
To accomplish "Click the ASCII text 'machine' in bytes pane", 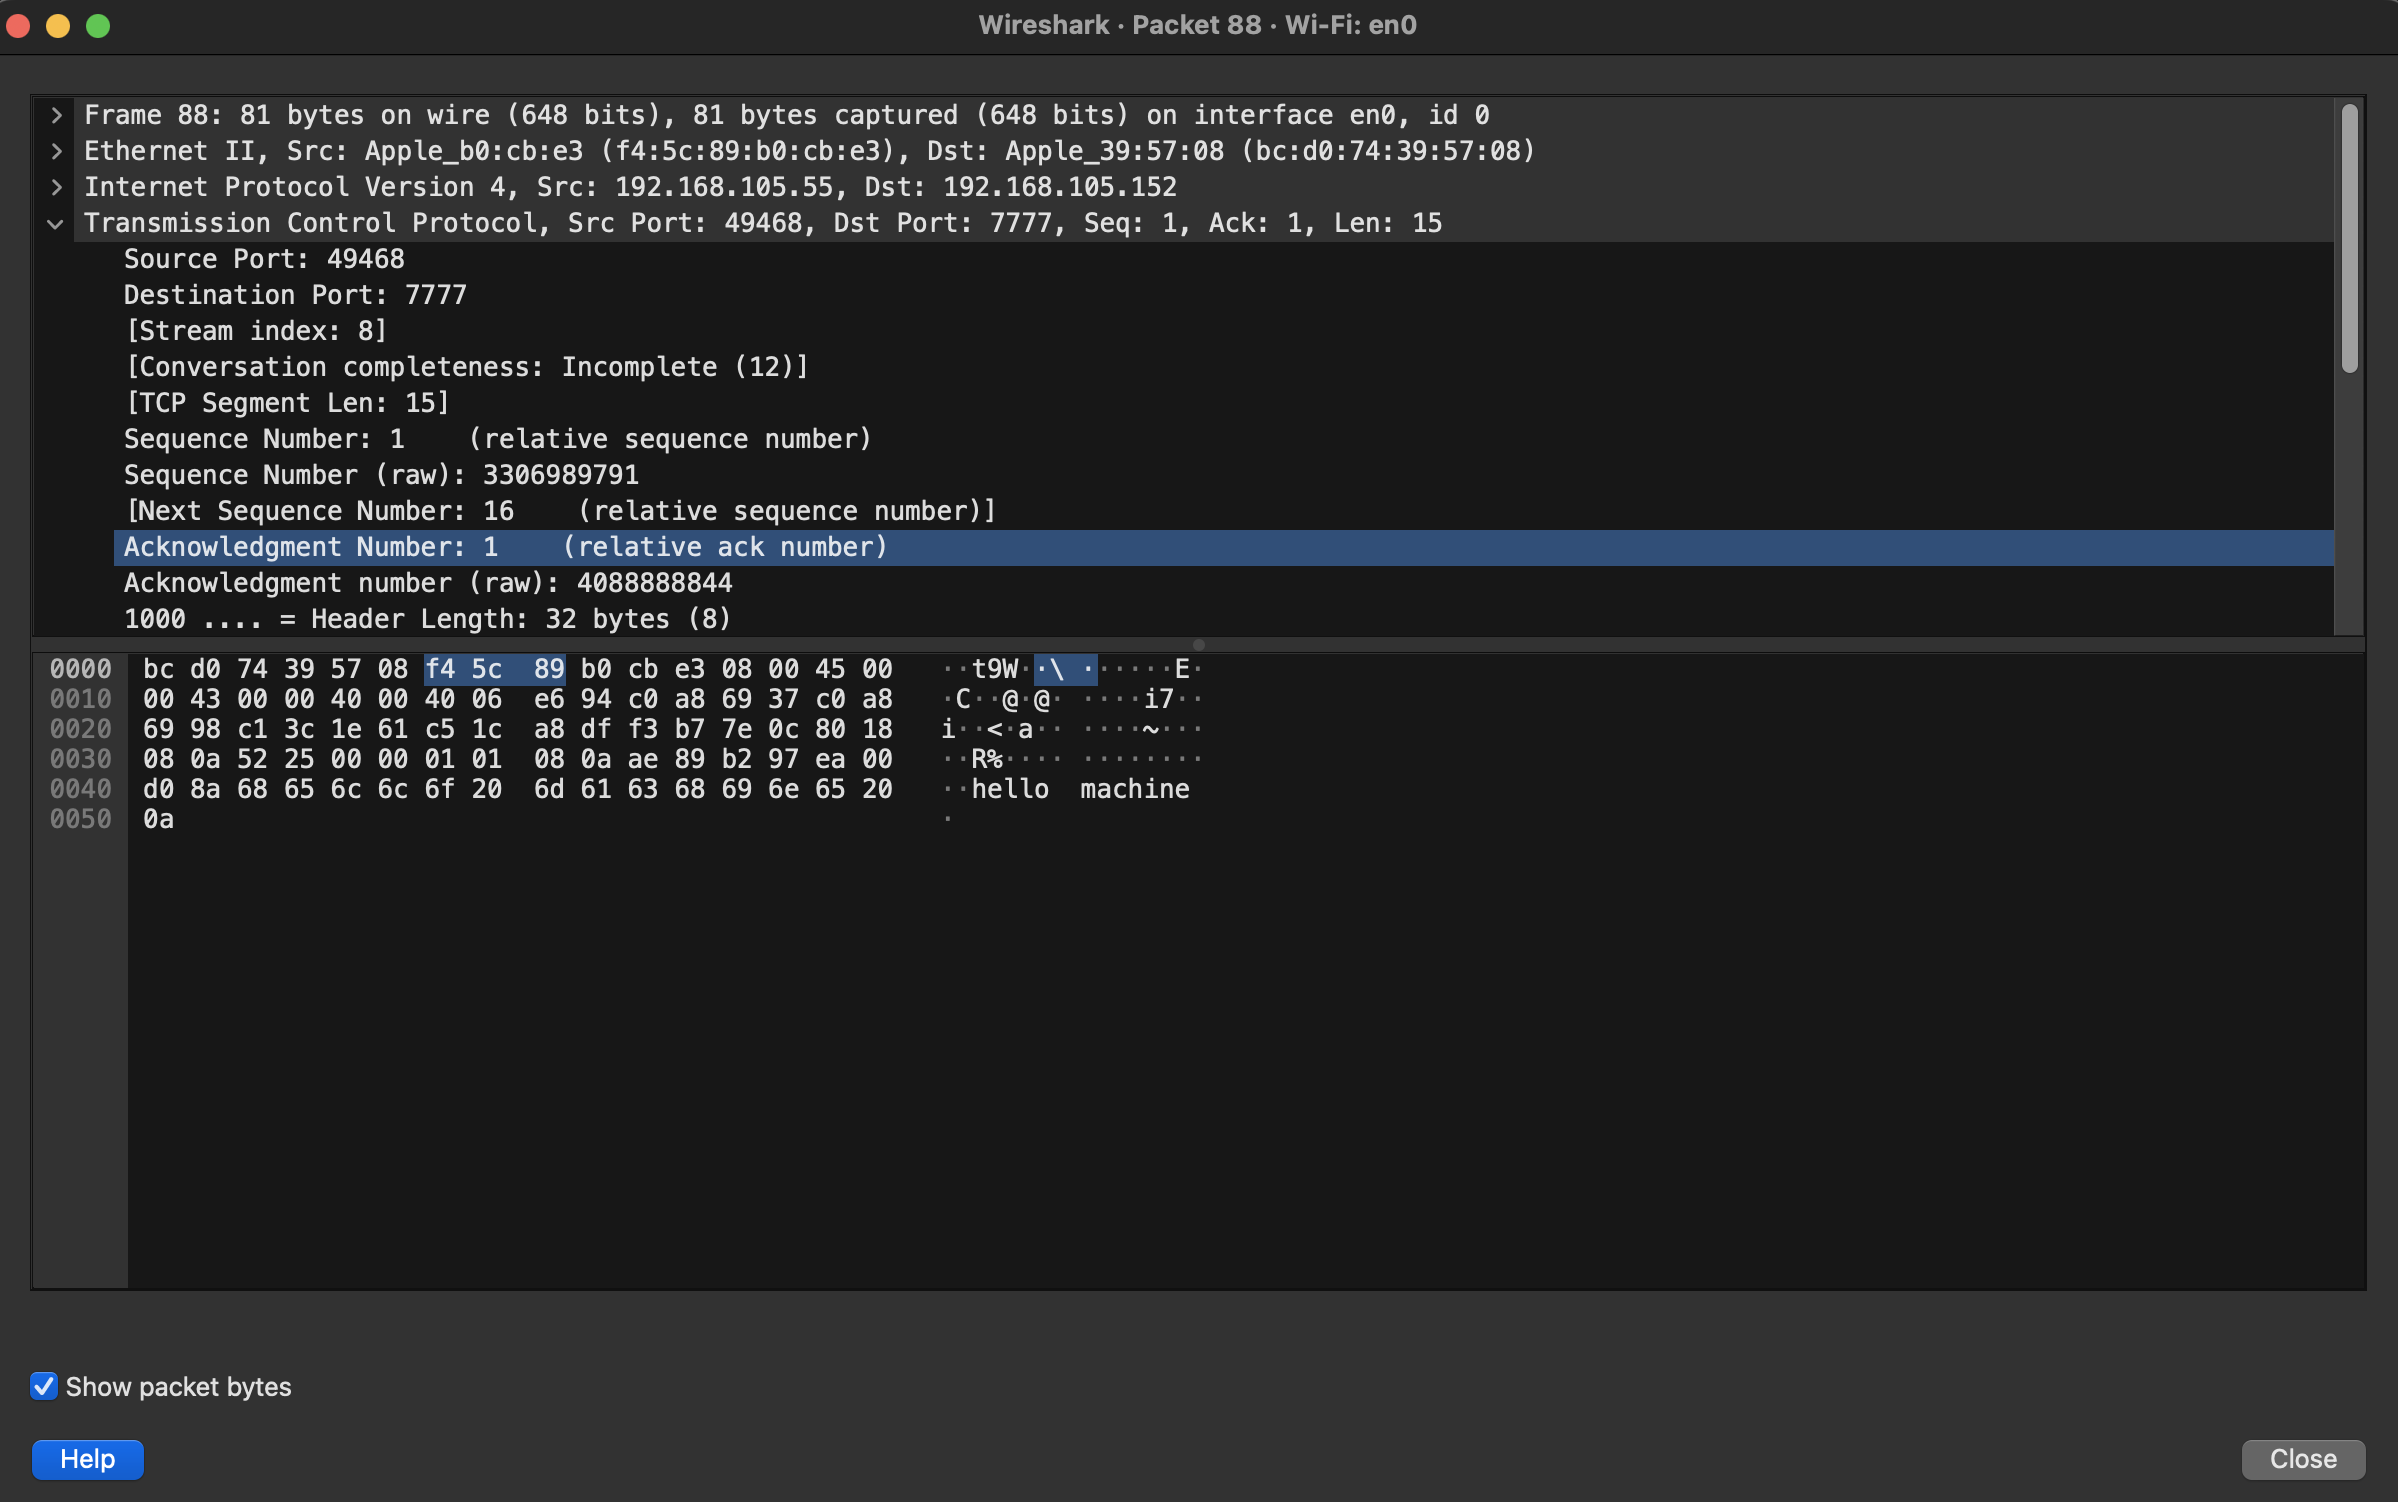I will click(x=1135, y=789).
